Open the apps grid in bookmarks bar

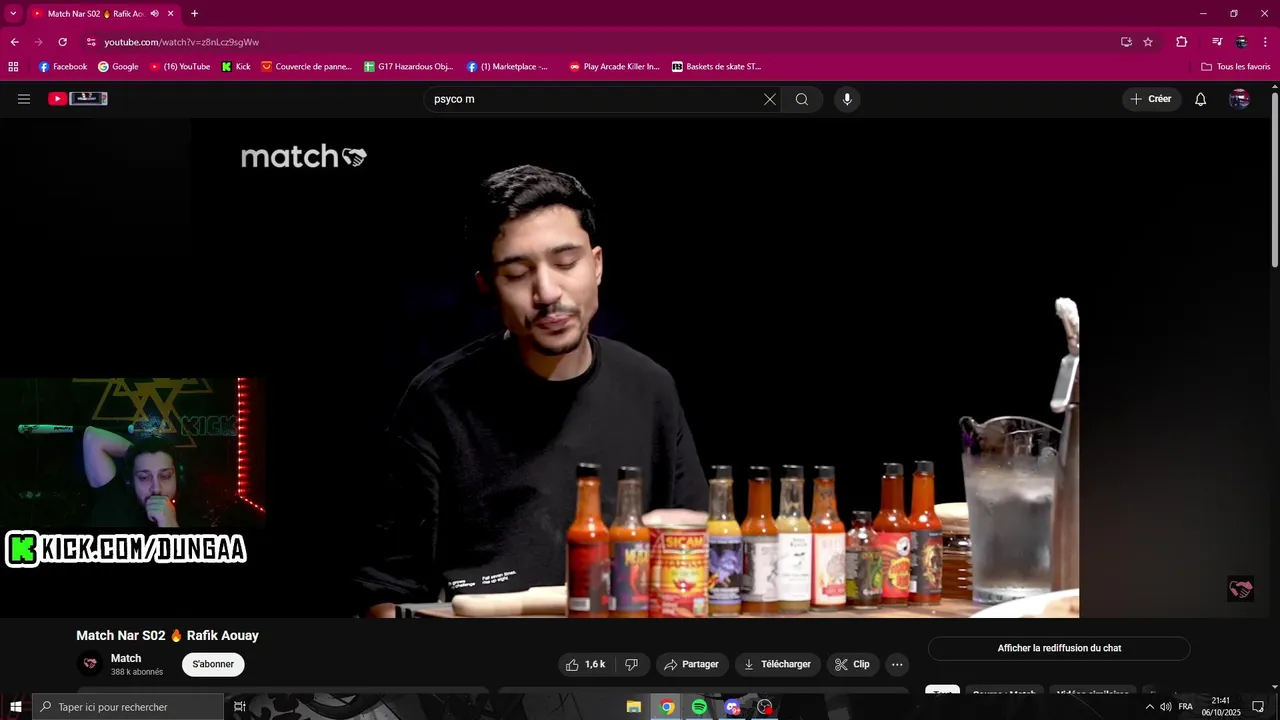[x=13, y=67]
